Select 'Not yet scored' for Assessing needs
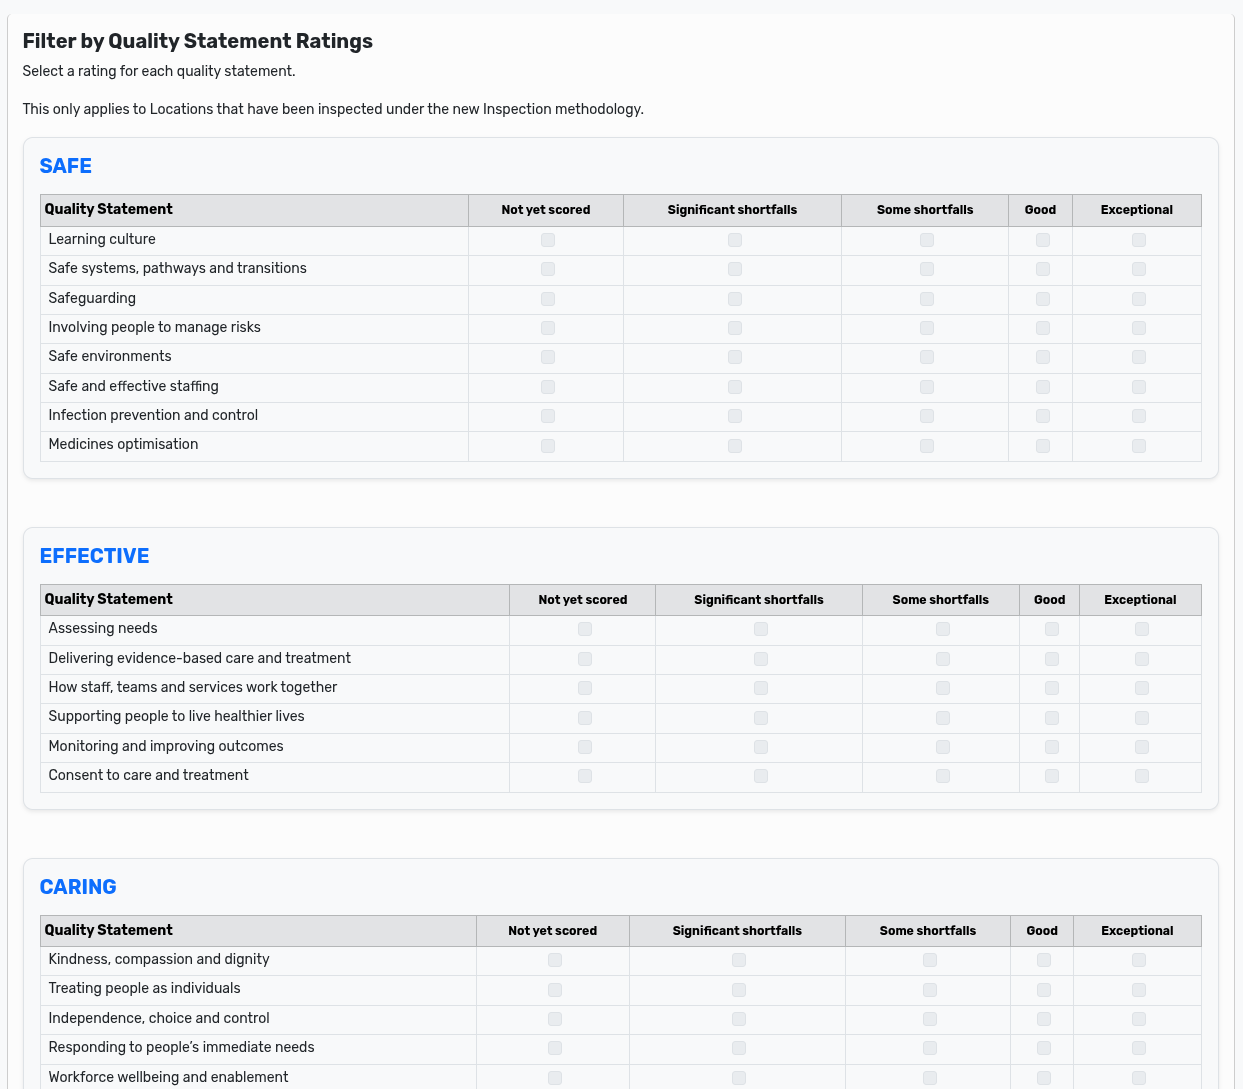This screenshot has height=1089, width=1243. [584, 629]
